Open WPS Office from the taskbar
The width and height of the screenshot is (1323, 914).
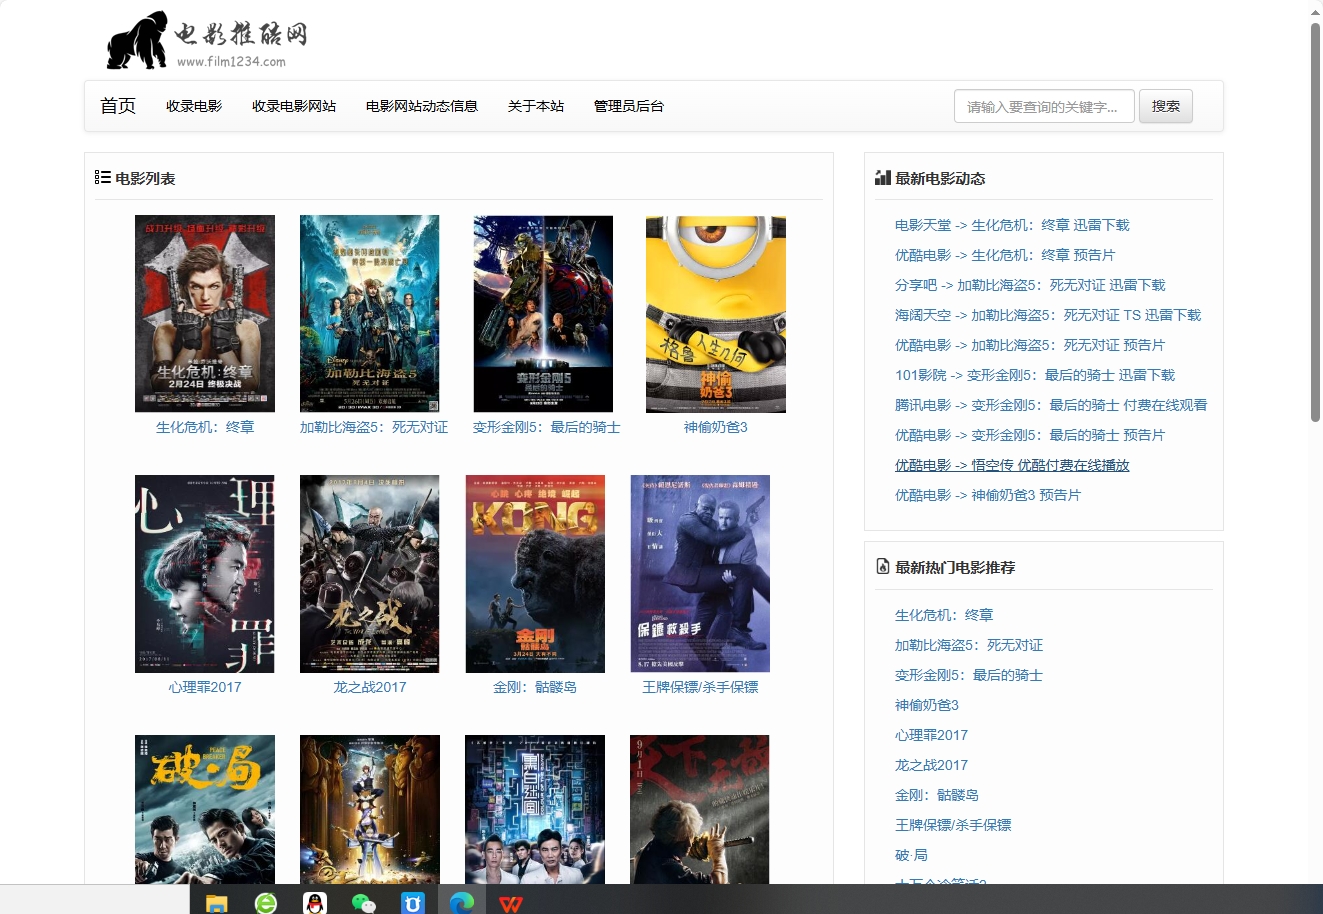[511, 903]
